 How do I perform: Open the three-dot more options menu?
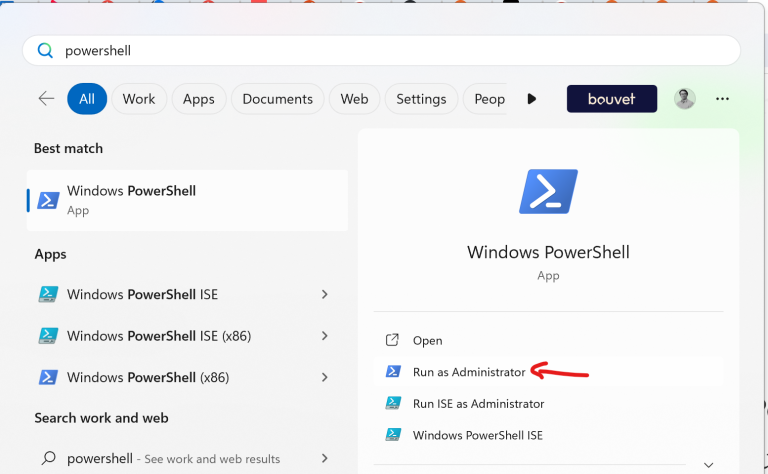[722, 98]
